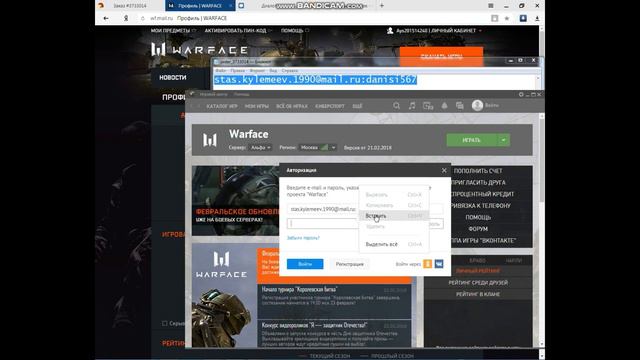Open ВСЁ ОБ ИГРАХ in Game Center
The image size is (640, 360).
coord(292,106)
